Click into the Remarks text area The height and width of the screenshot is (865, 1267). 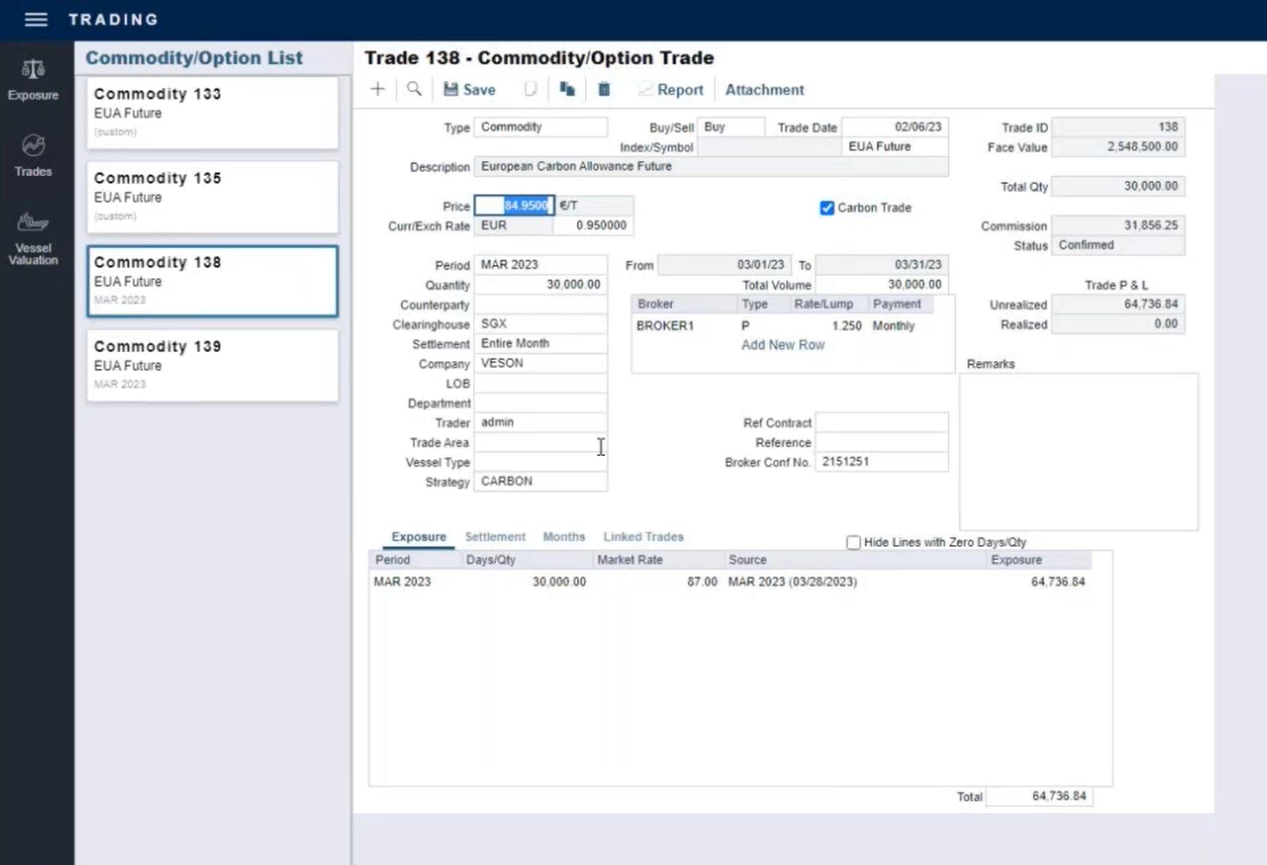coord(1078,451)
